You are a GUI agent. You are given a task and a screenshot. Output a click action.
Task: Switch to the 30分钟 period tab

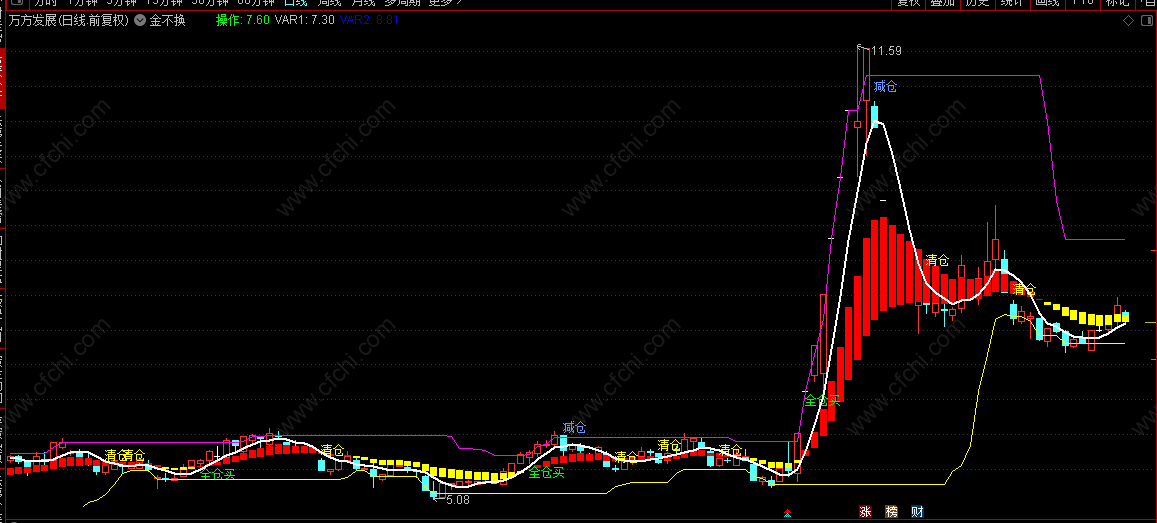pyautogui.click(x=210, y=3)
